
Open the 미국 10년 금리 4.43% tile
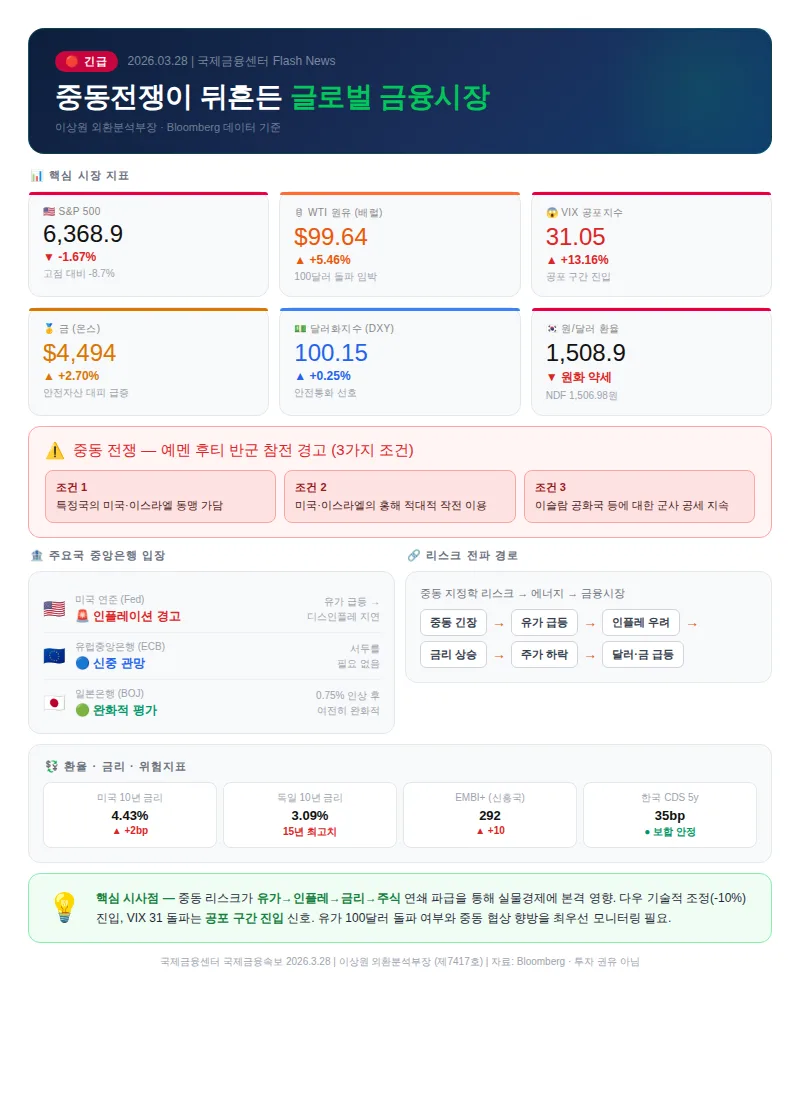pyautogui.click(x=130, y=815)
